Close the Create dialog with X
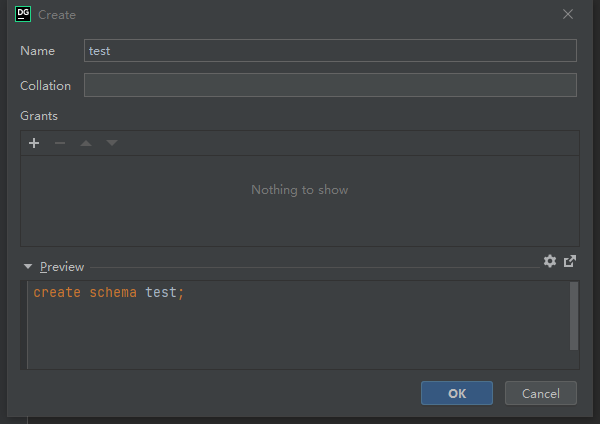This screenshot has width=600, height=424. tap(568, 14)
